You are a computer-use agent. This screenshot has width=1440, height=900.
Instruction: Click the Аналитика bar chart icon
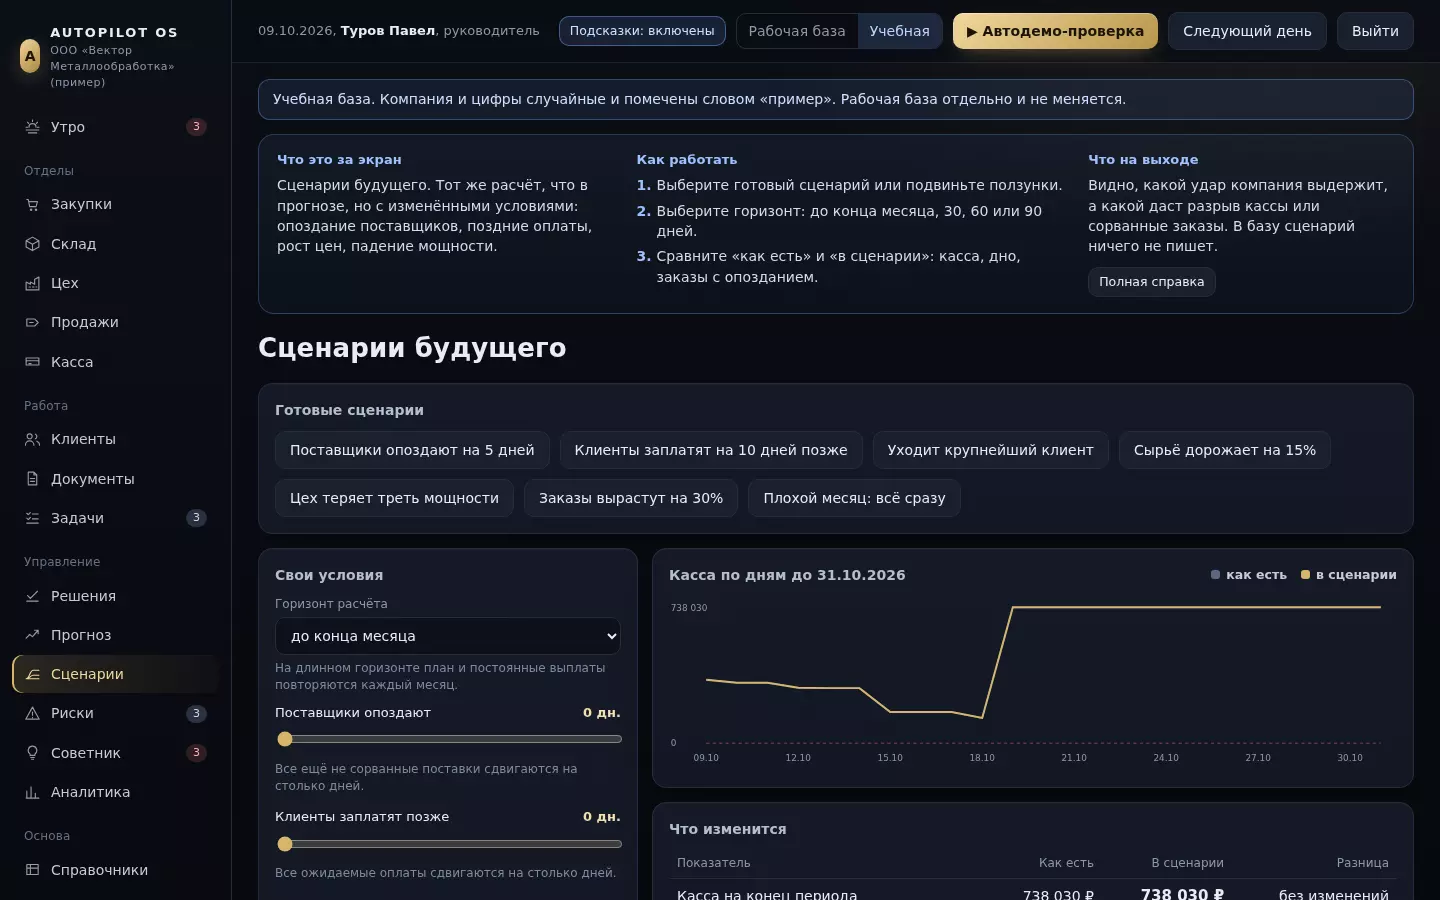(32, 792)
